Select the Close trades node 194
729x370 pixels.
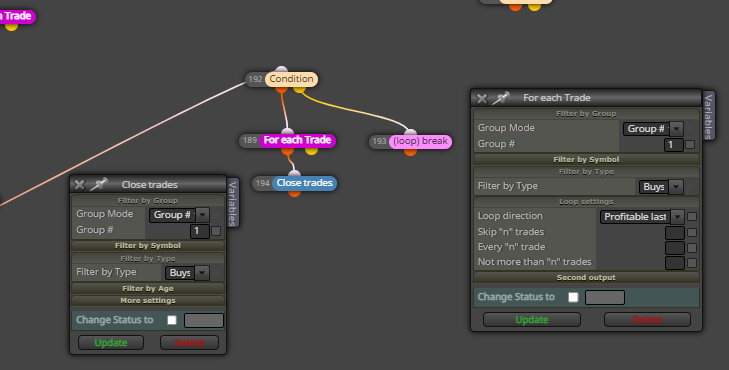(305, 183)
